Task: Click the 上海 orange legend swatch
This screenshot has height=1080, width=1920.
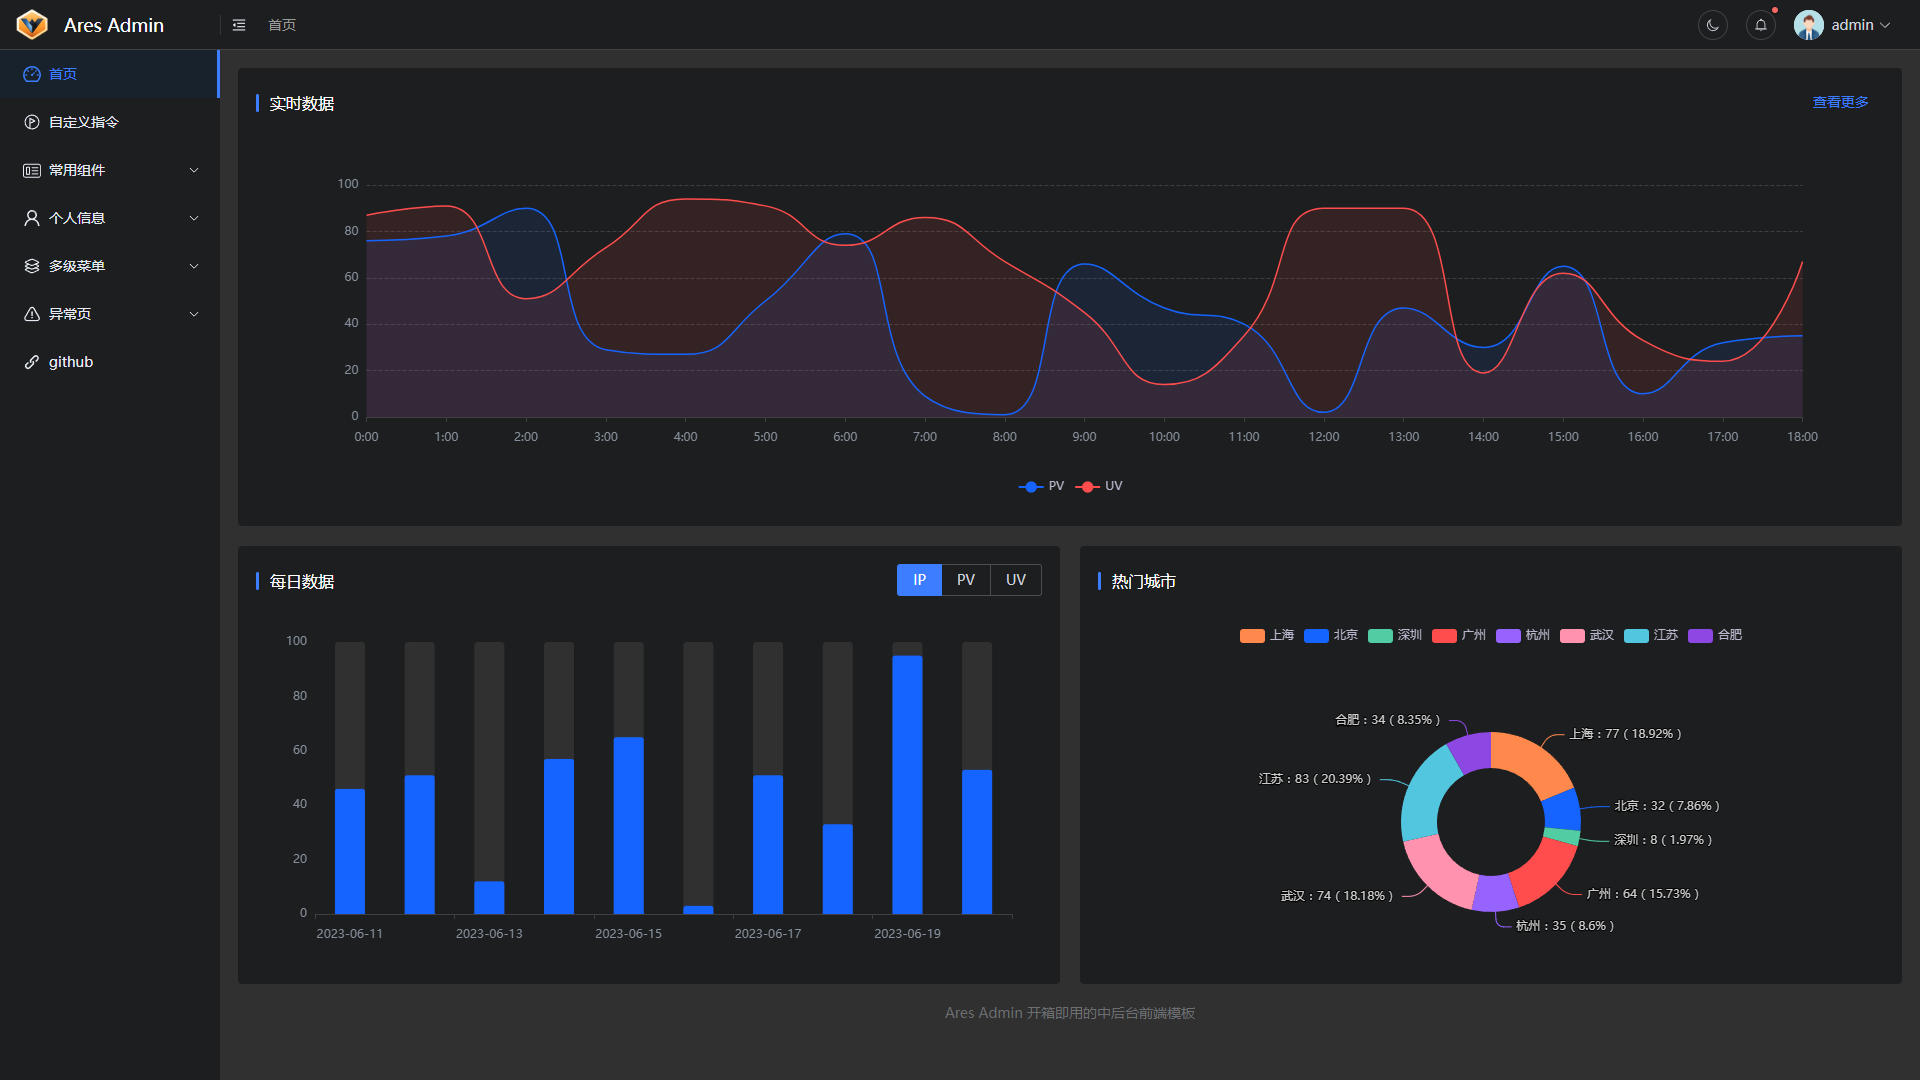Action: [x=1252, y=636]
